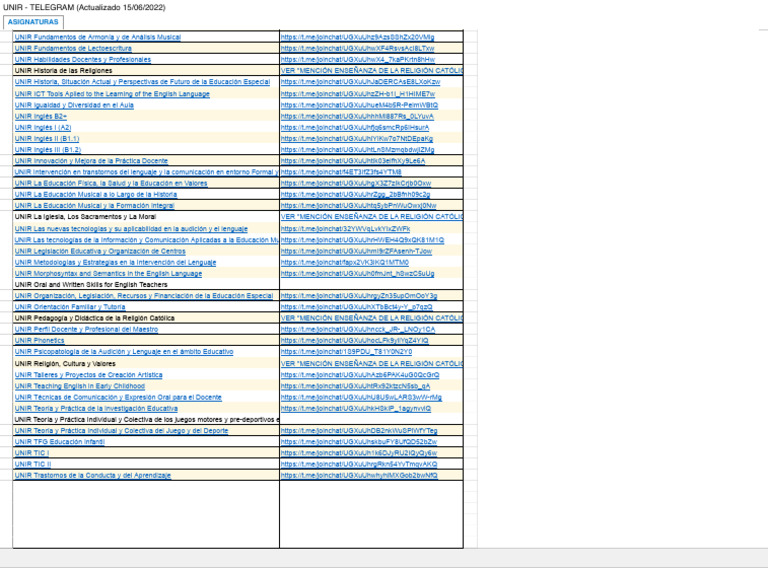Image resolution: width=768 pixels, height=568 pixels.
Task: Open UNIR Igualdad y Diversidad en el Aula
Action: pyautogui.click(x=74, y=105)
